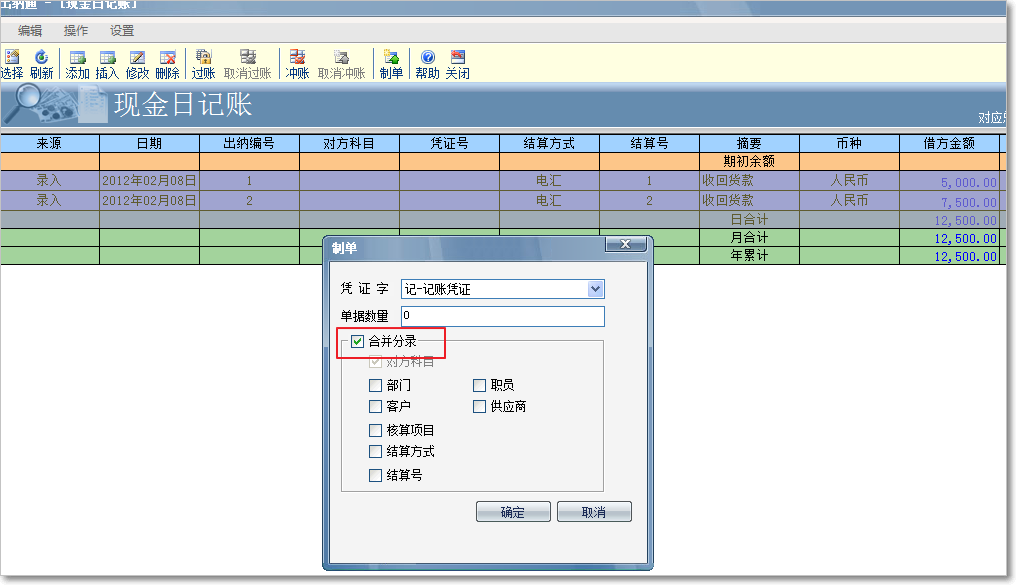The width and height of the screenshot is (1016, 585).
Task: Open the 设置 menu
Action: (122, 31)
